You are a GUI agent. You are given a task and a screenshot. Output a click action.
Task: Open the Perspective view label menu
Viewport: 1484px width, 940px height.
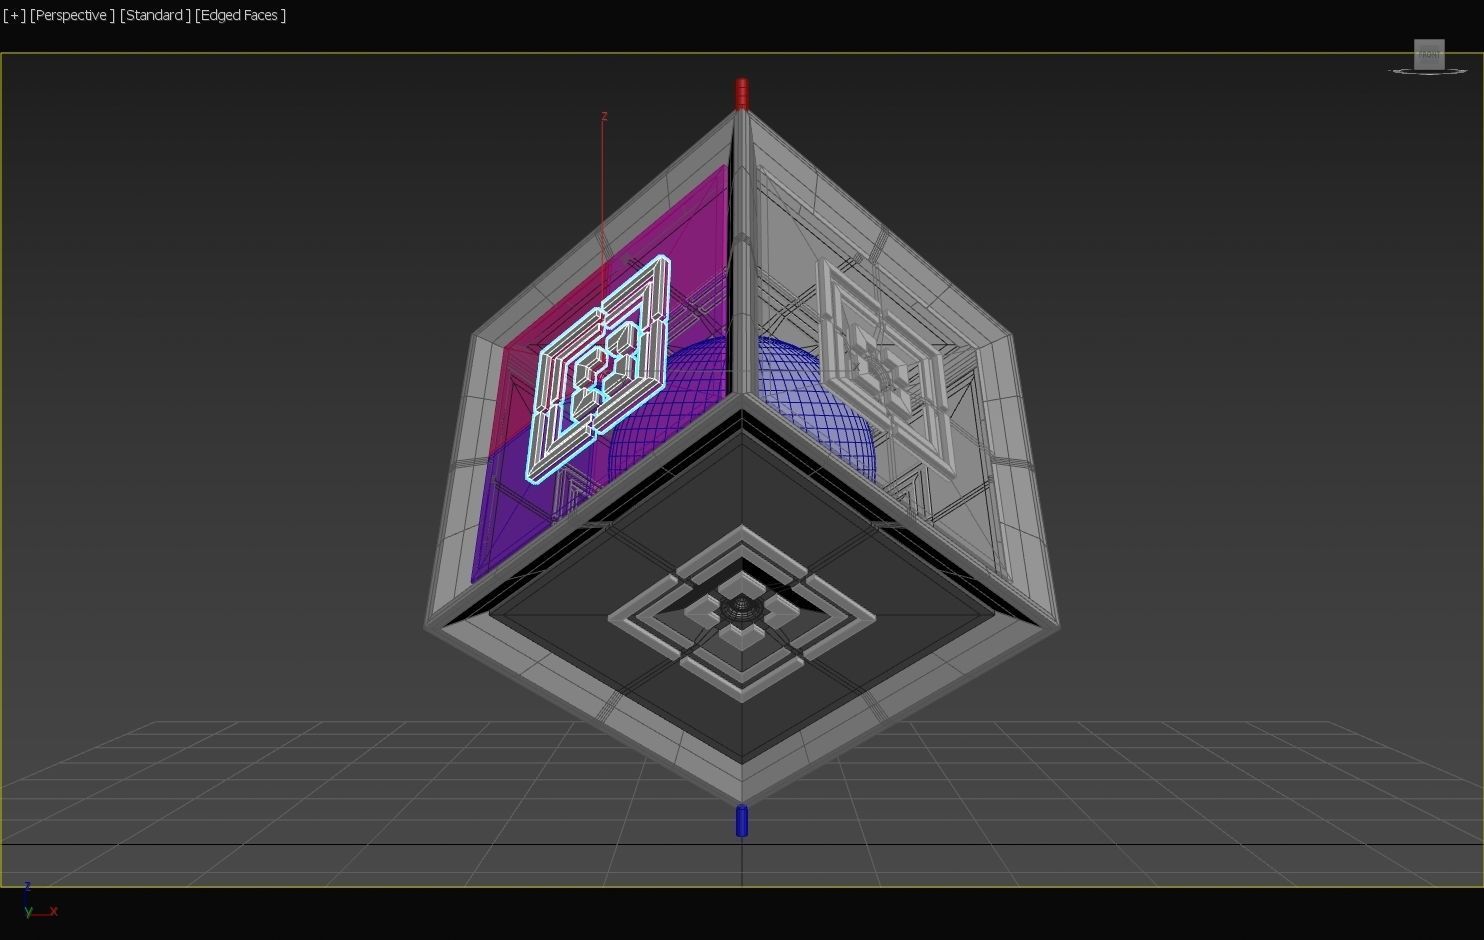point(72,15)
